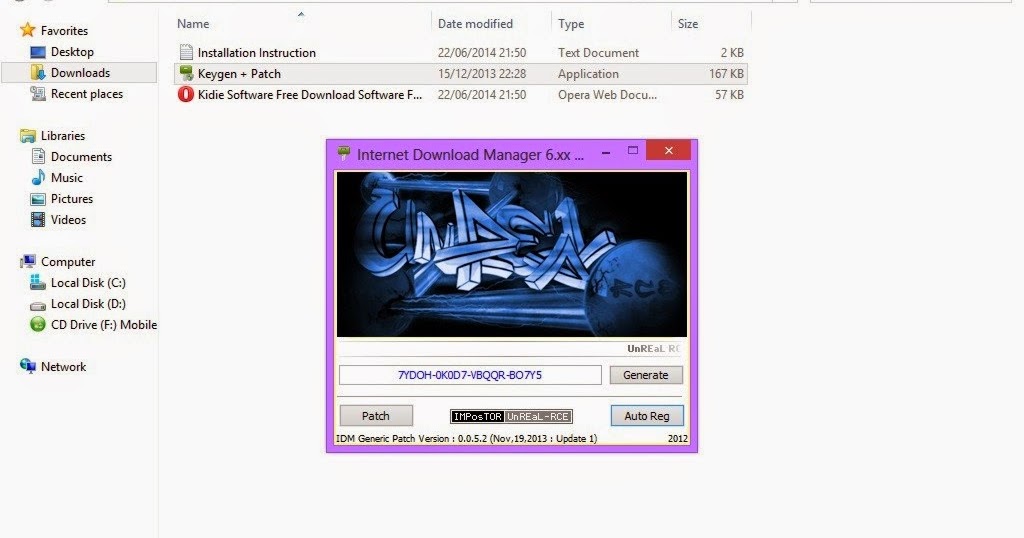1024x538 pixels.
Task: Click the green CD Drive (F:) icon
Action: click(x=38, y=324)
